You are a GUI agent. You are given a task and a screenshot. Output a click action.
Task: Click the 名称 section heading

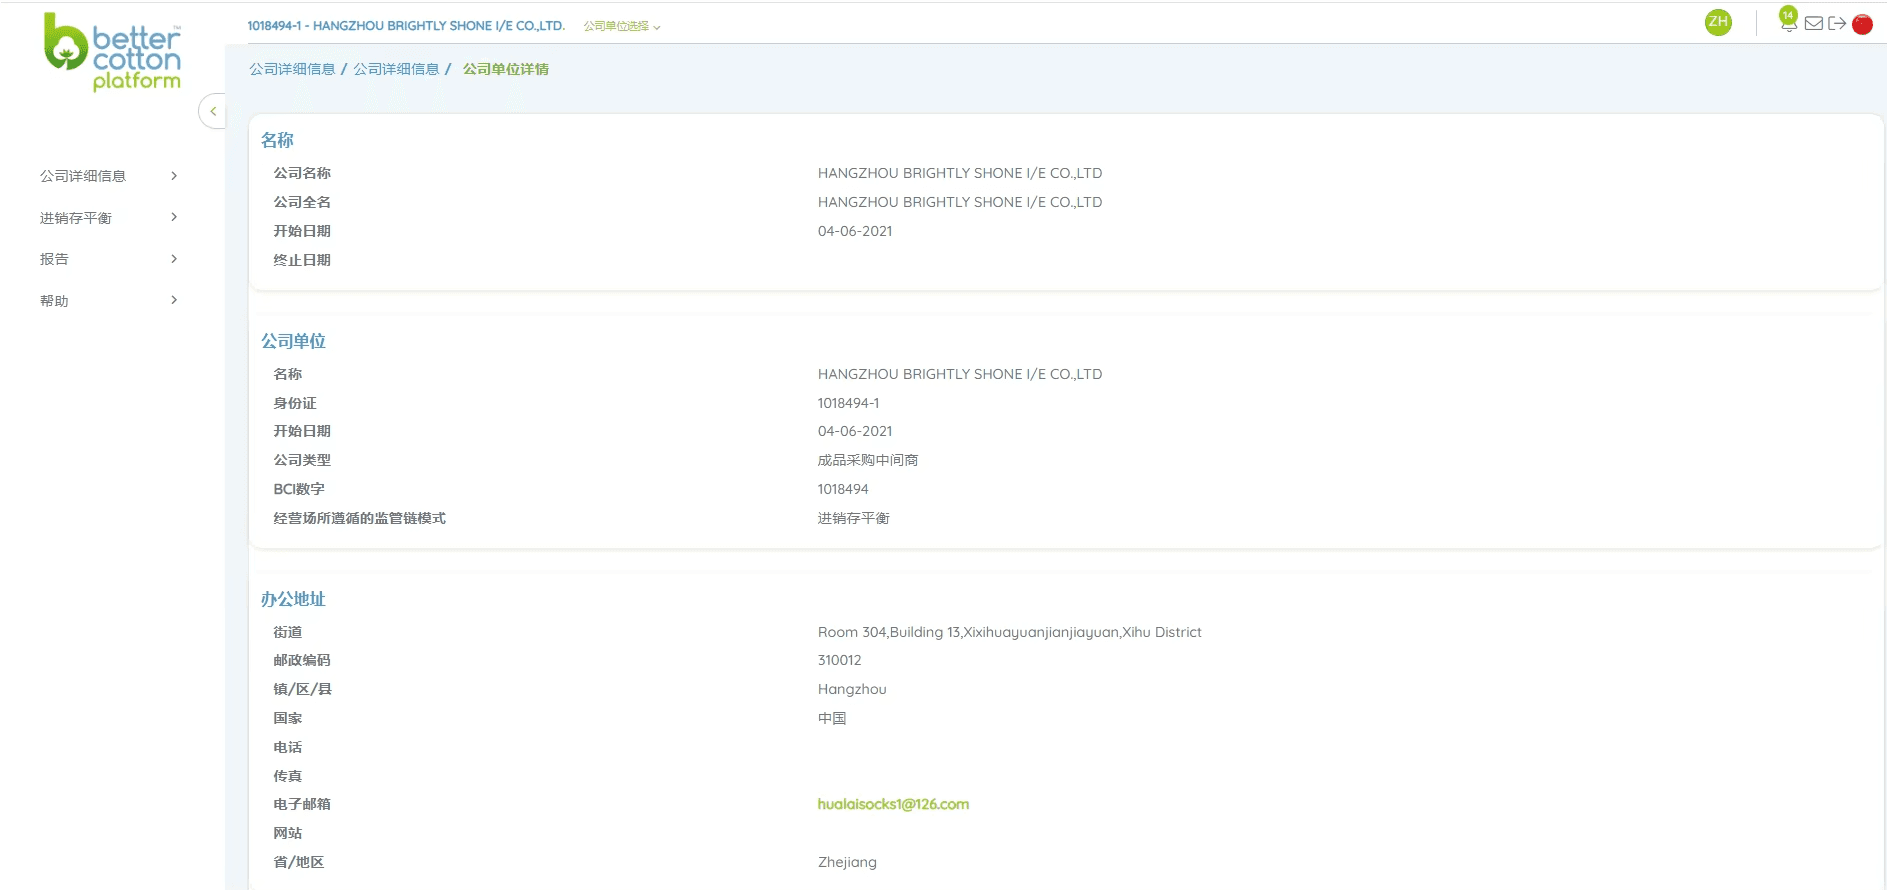click(277, 140)
